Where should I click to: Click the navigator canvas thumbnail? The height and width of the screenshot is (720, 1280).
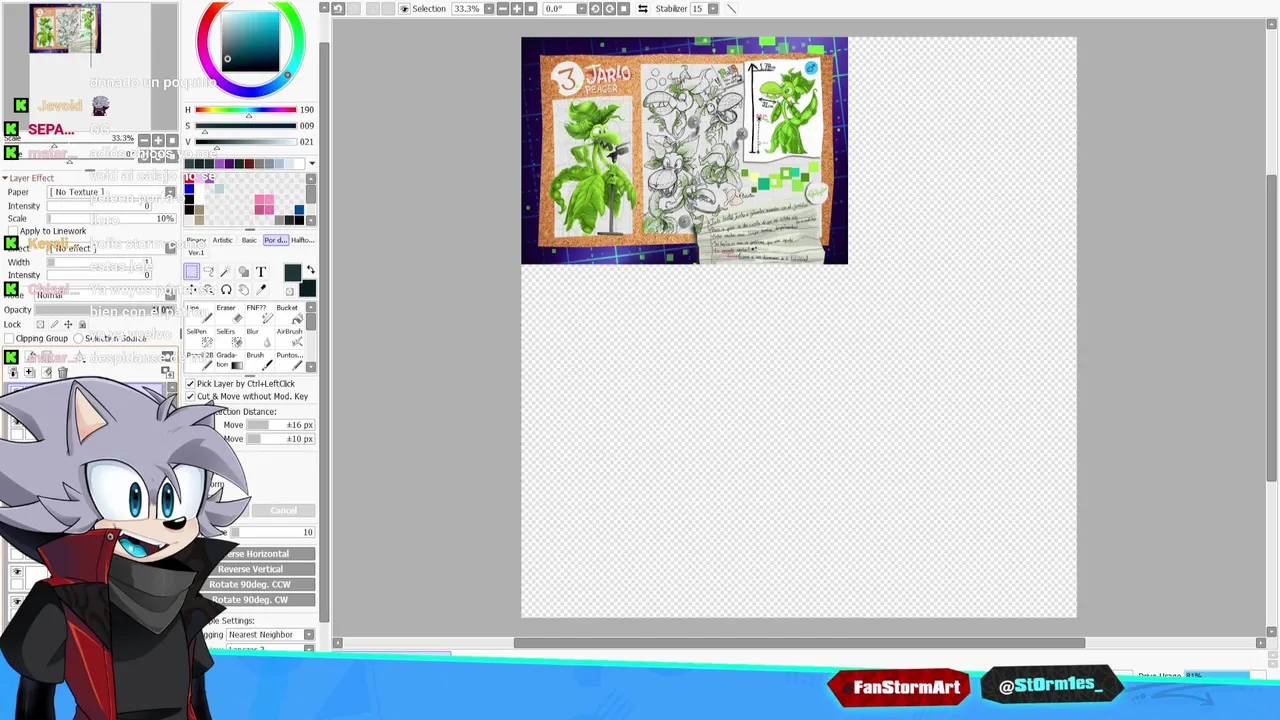pos(65,28)
